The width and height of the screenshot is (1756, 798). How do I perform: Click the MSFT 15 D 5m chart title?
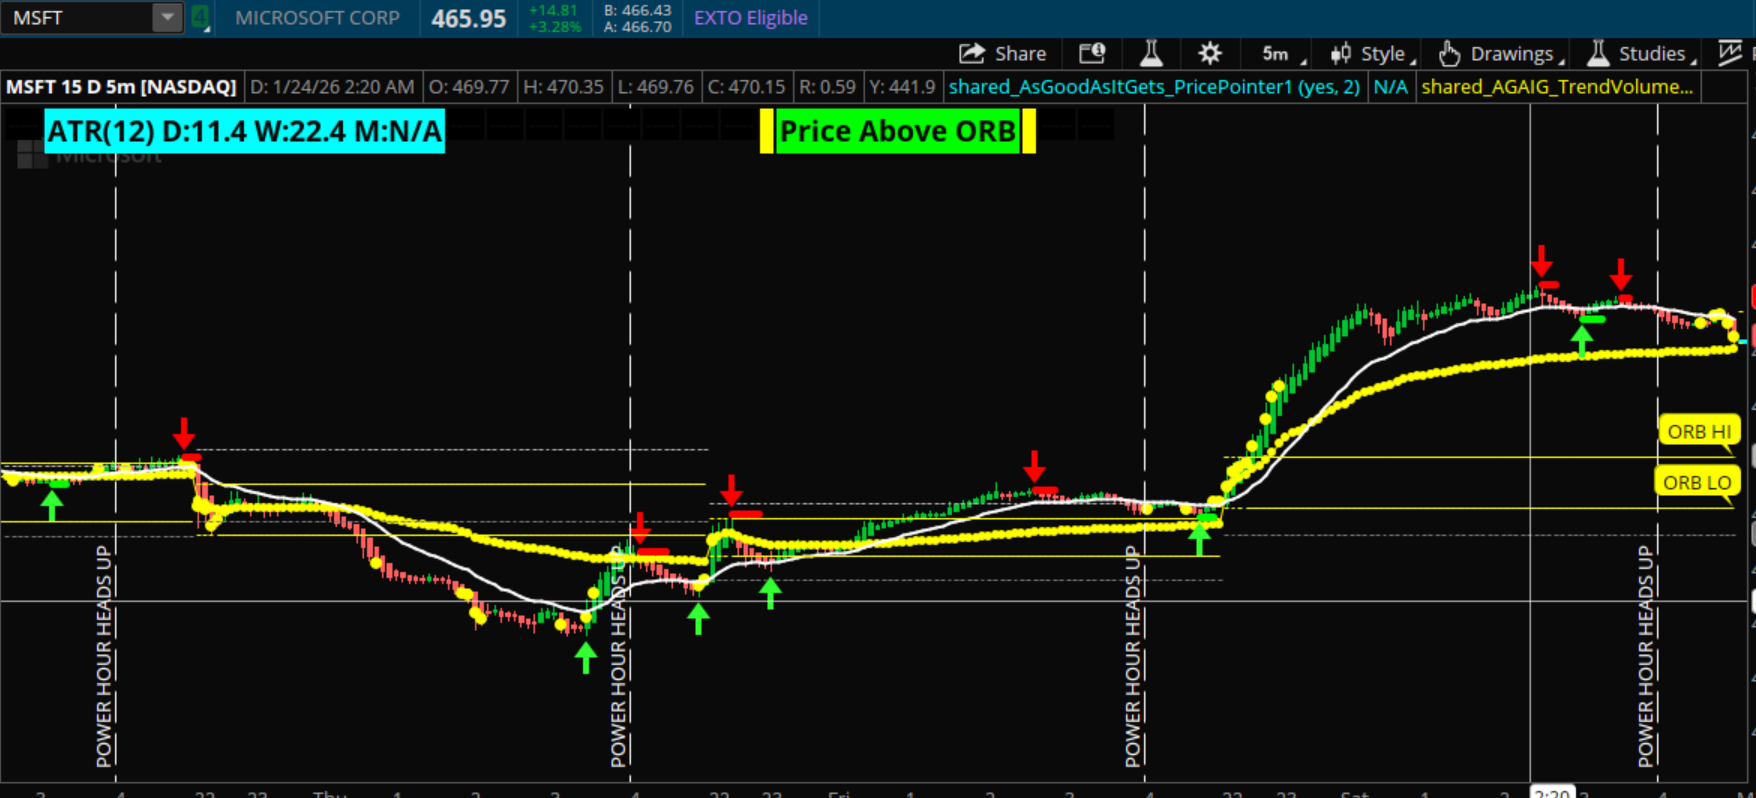121,87
